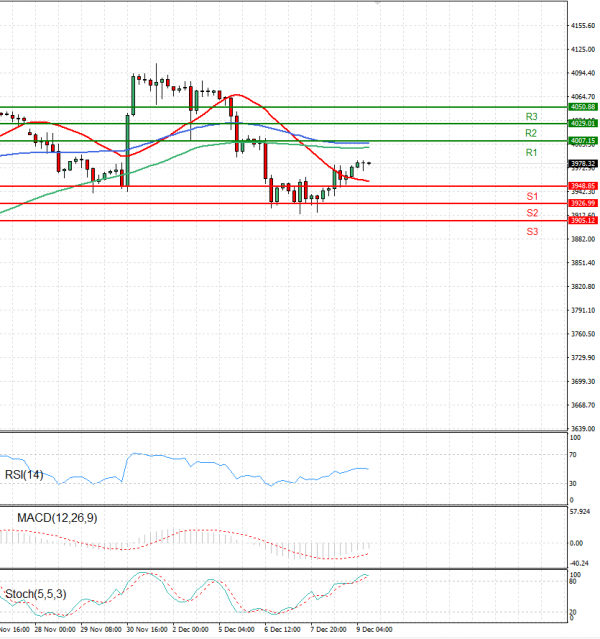The image size is (600, 639).
Task: Click the green 4029.01 price tag
Action: (x=583, y=123)
